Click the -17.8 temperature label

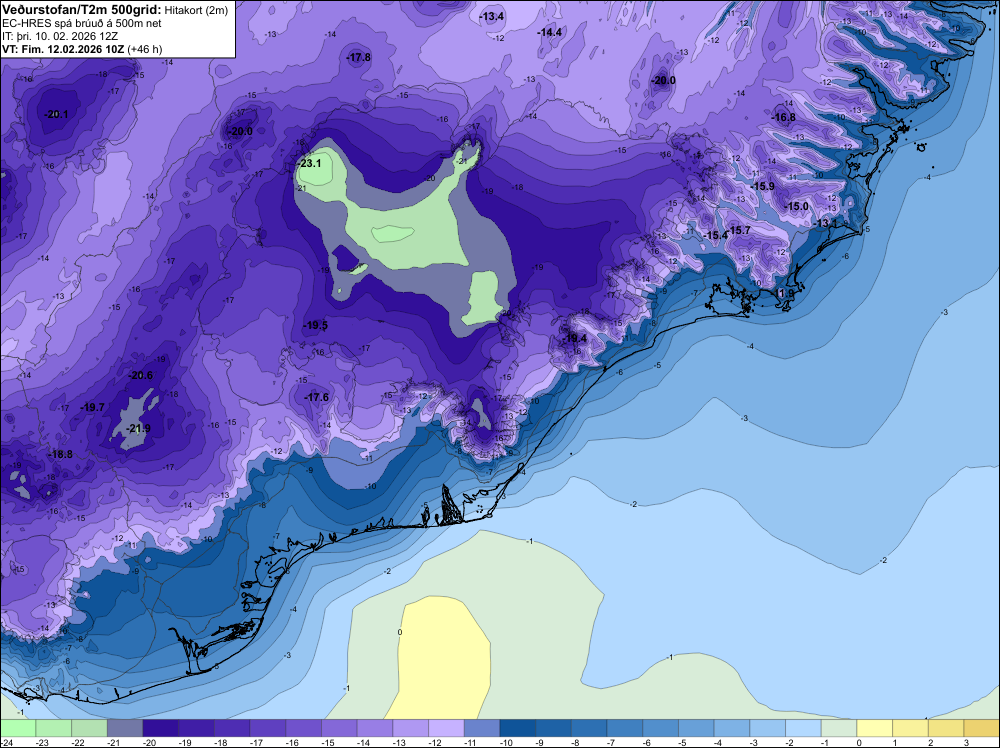pyautogui.click(x=358, y=57)
